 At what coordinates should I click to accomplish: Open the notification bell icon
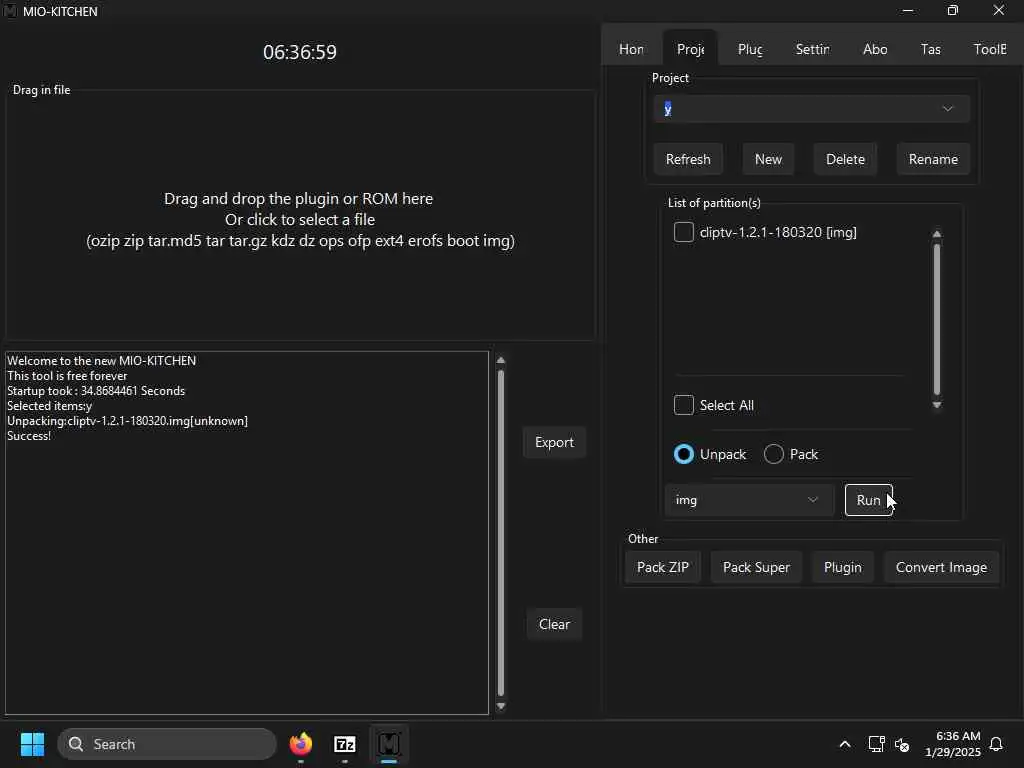click(x=996, y=744)
